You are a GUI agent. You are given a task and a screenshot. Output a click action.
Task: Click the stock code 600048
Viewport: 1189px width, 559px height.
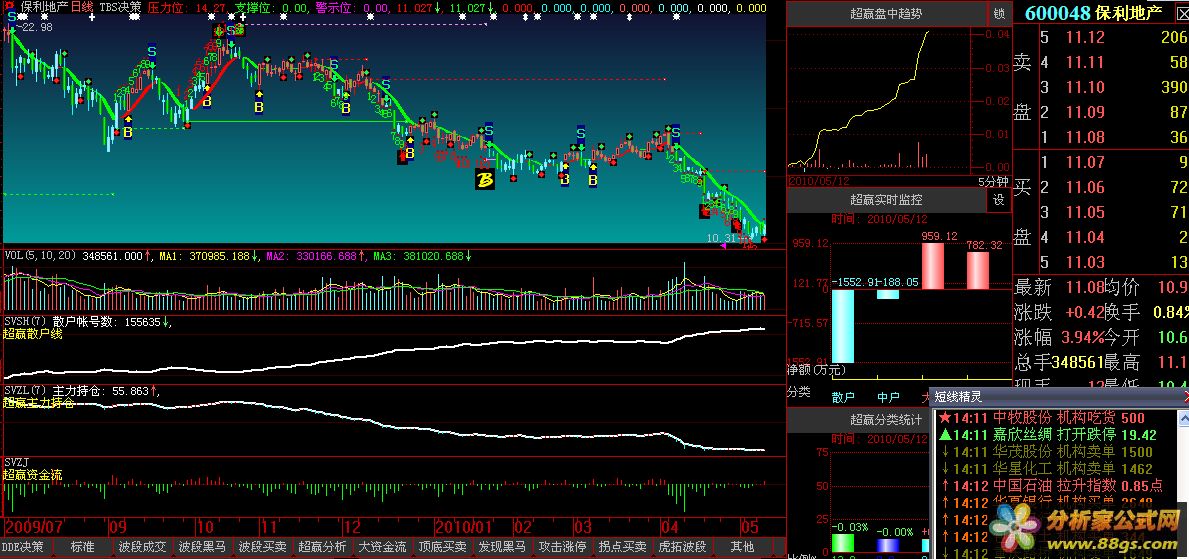click(1058, 13)
